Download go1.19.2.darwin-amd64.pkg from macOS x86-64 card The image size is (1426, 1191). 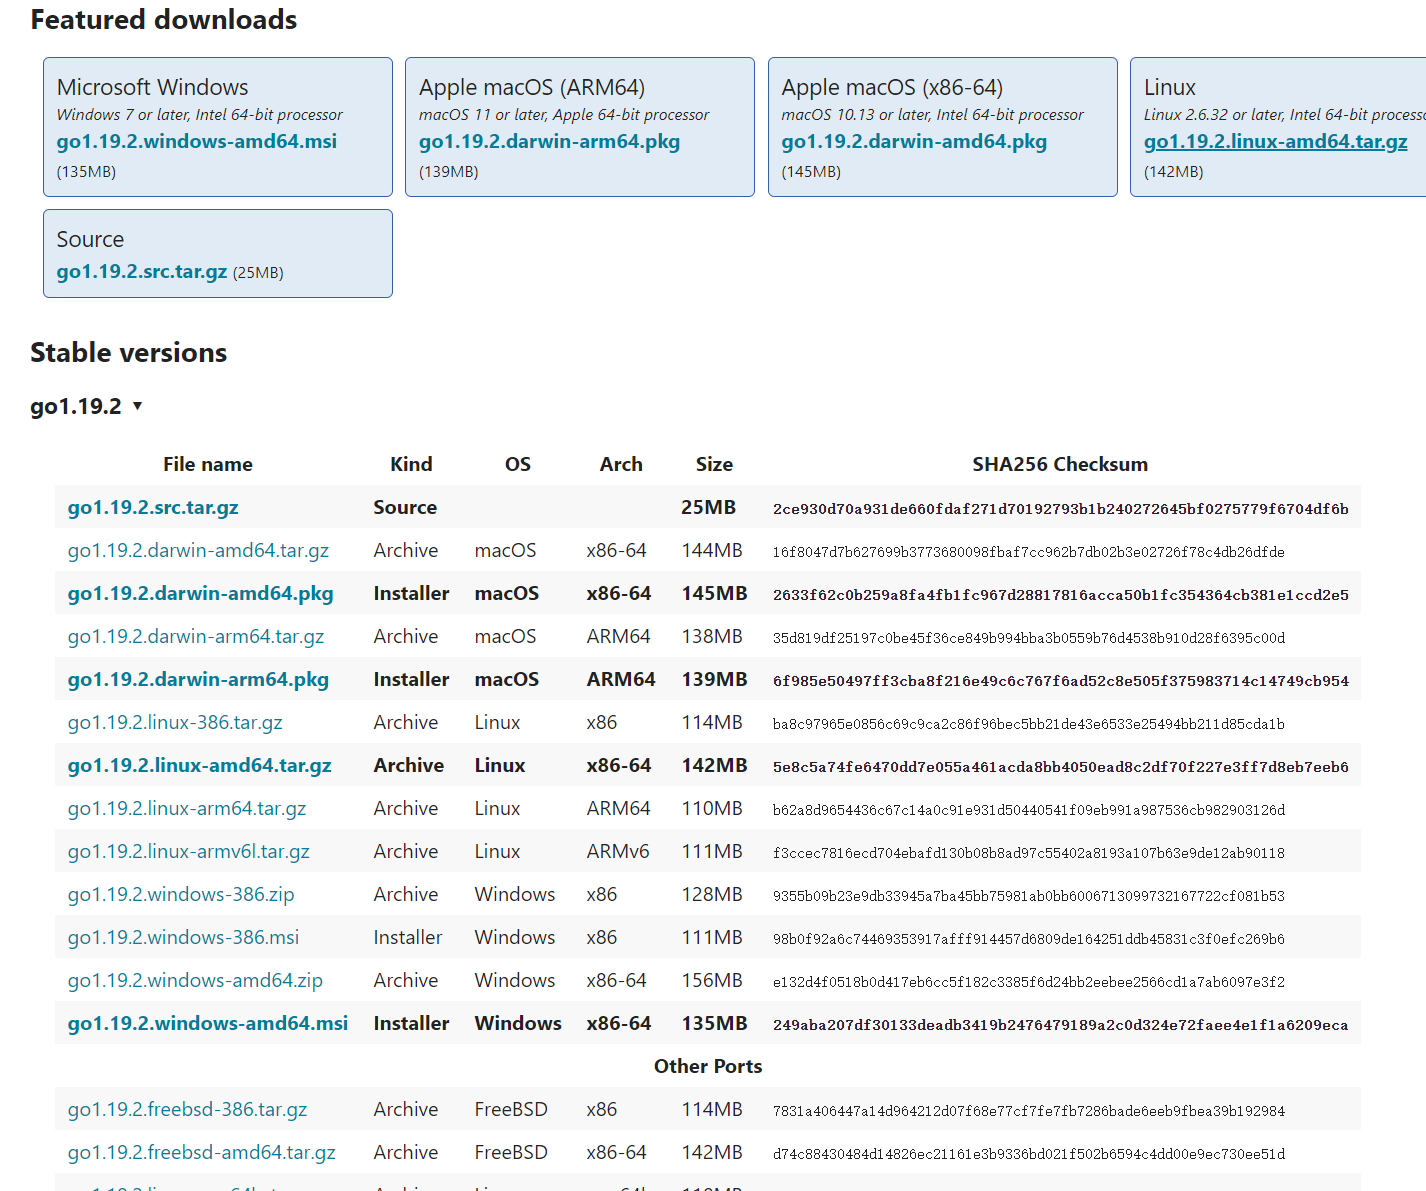pos(914,141)
